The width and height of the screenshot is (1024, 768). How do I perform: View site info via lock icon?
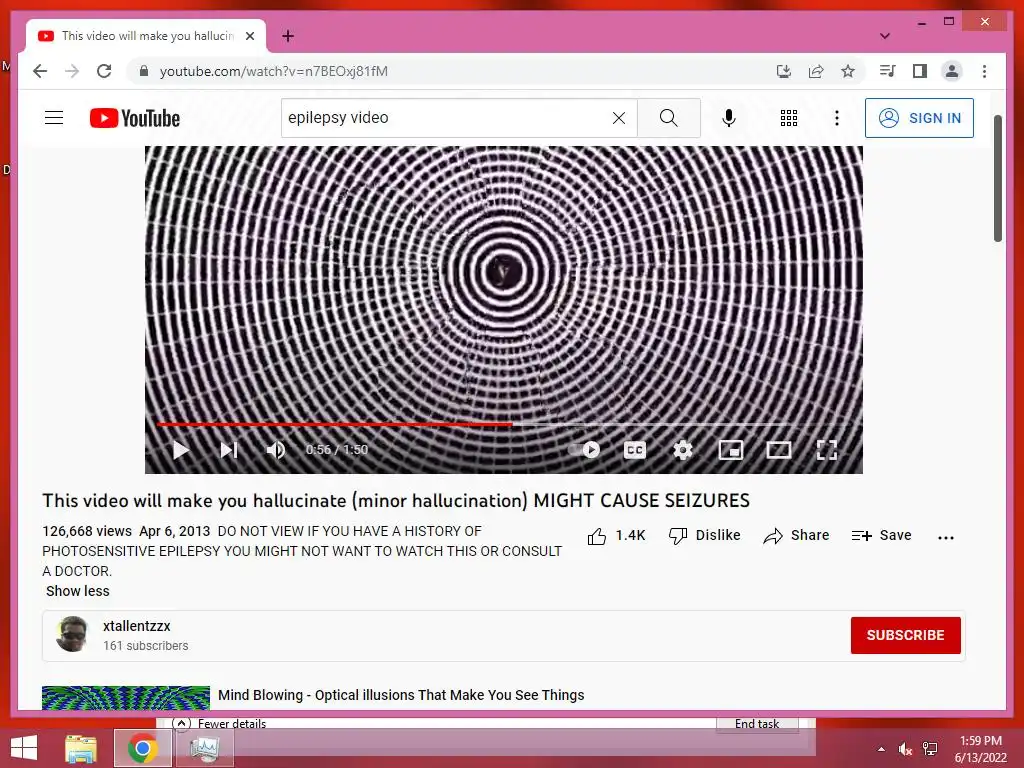coord(144,71)
